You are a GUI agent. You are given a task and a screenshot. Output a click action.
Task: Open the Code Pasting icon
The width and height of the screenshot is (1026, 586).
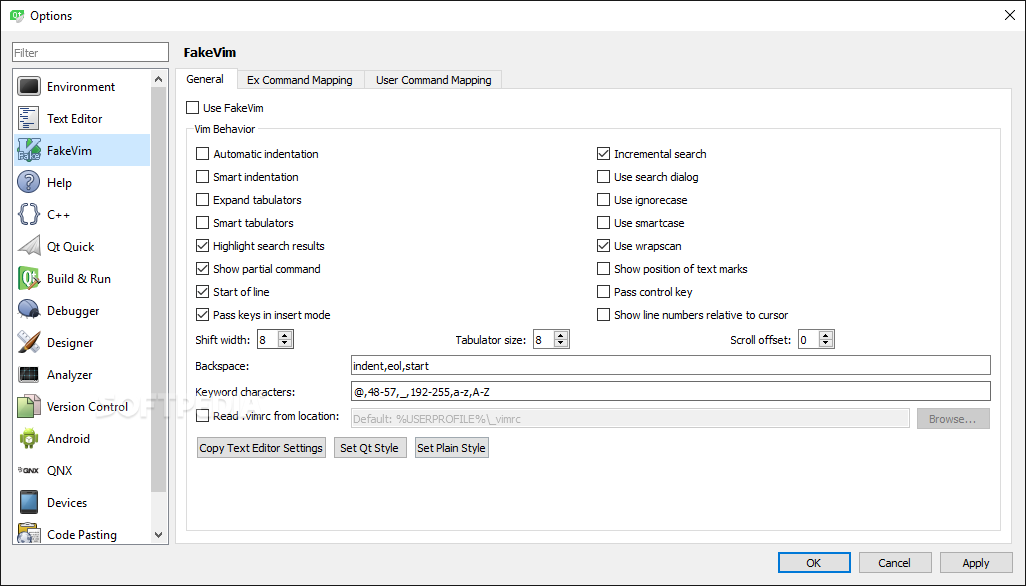pyautogui.click(x=29, y=534)
